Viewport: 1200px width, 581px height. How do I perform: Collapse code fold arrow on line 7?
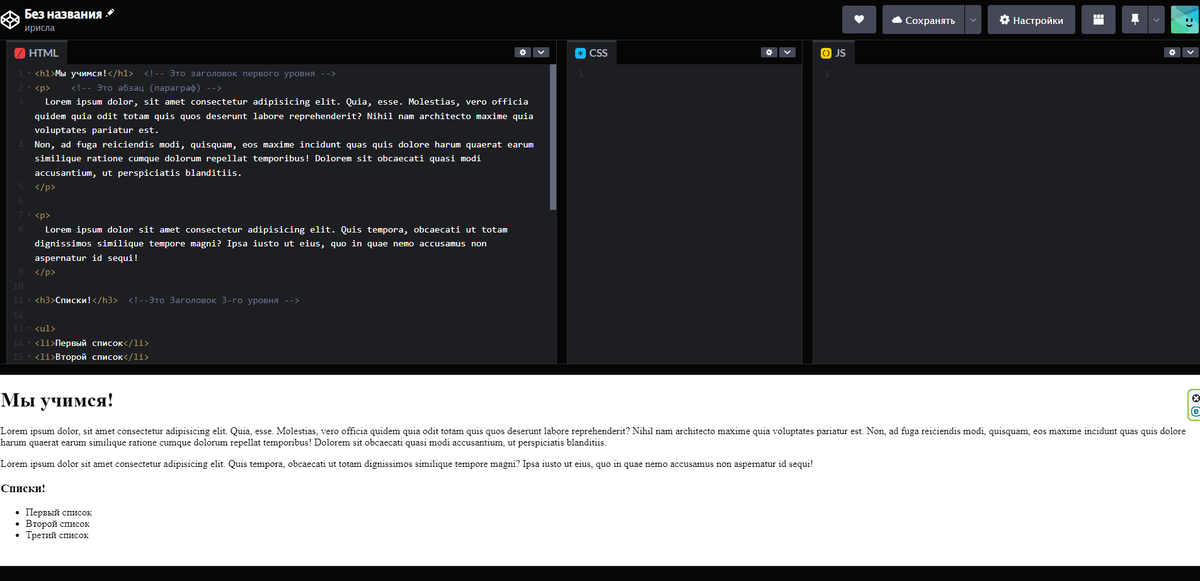coord(28,215)
